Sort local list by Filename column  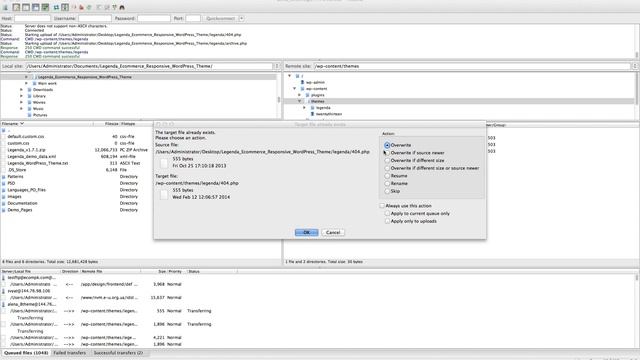(x=47, y=124)
